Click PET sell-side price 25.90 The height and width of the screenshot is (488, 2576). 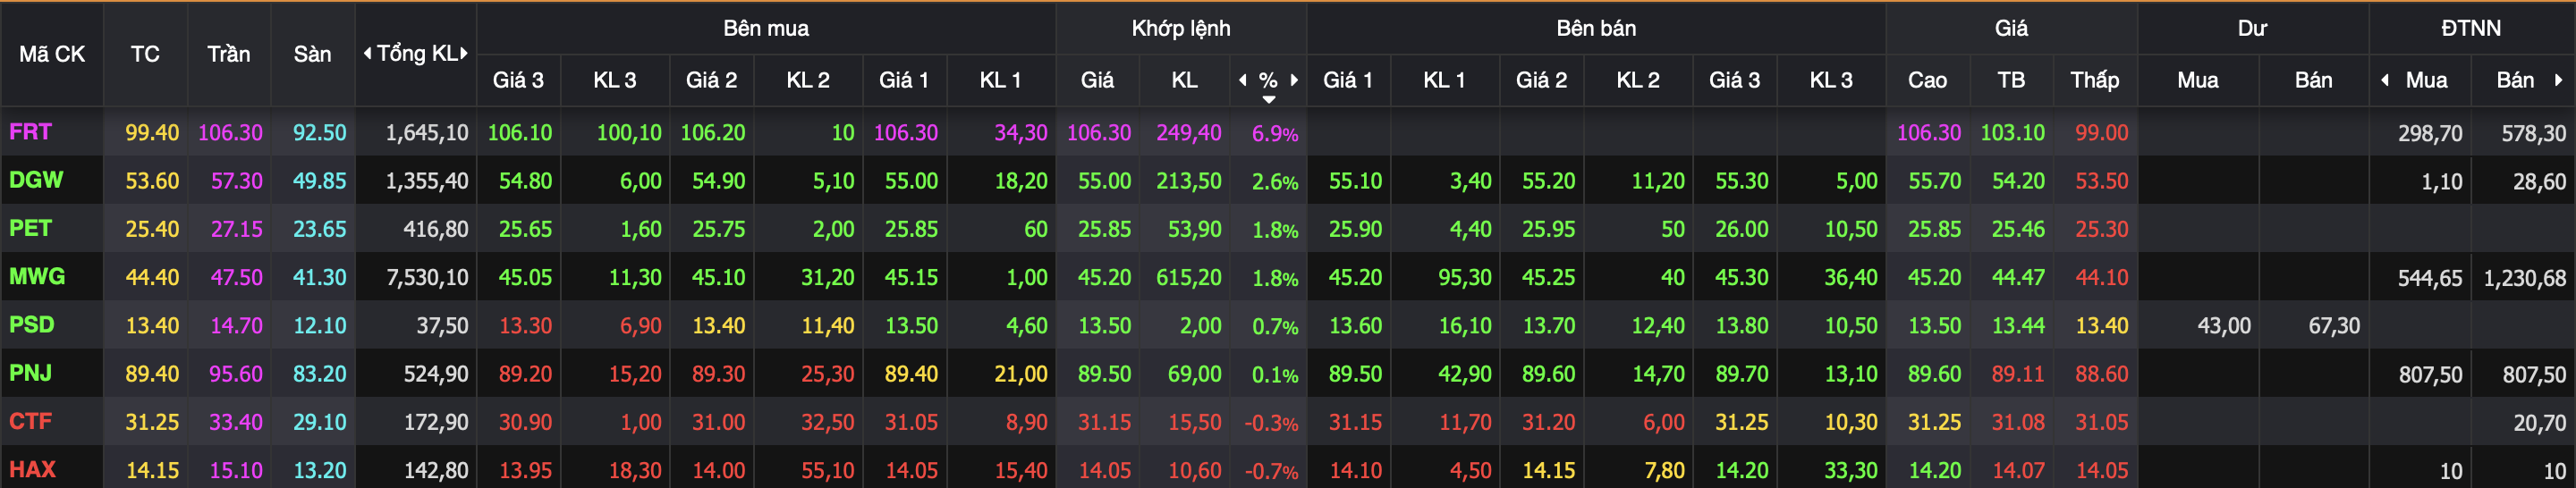click(1355, 229)
